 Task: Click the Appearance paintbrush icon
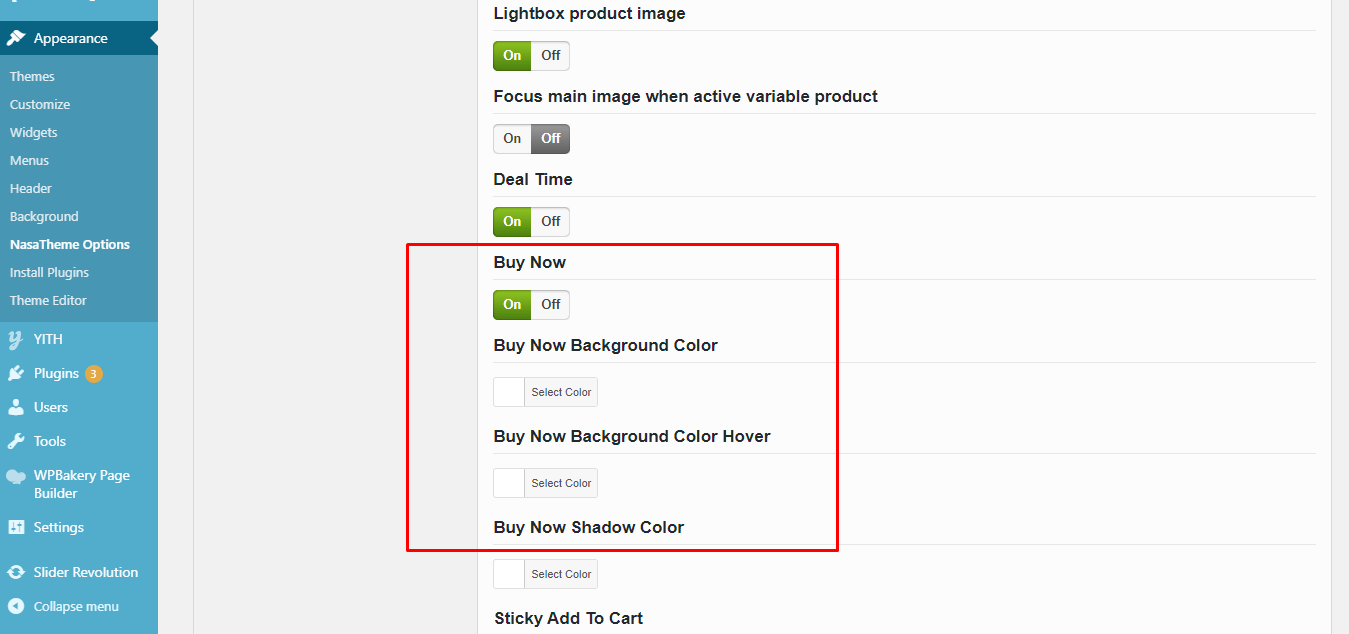16,38
